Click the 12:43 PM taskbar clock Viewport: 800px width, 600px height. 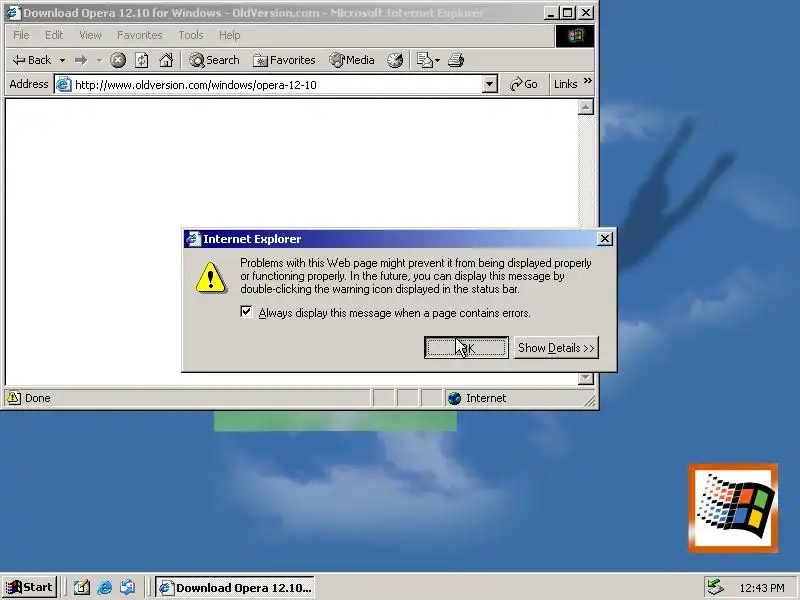pos(762,588)
